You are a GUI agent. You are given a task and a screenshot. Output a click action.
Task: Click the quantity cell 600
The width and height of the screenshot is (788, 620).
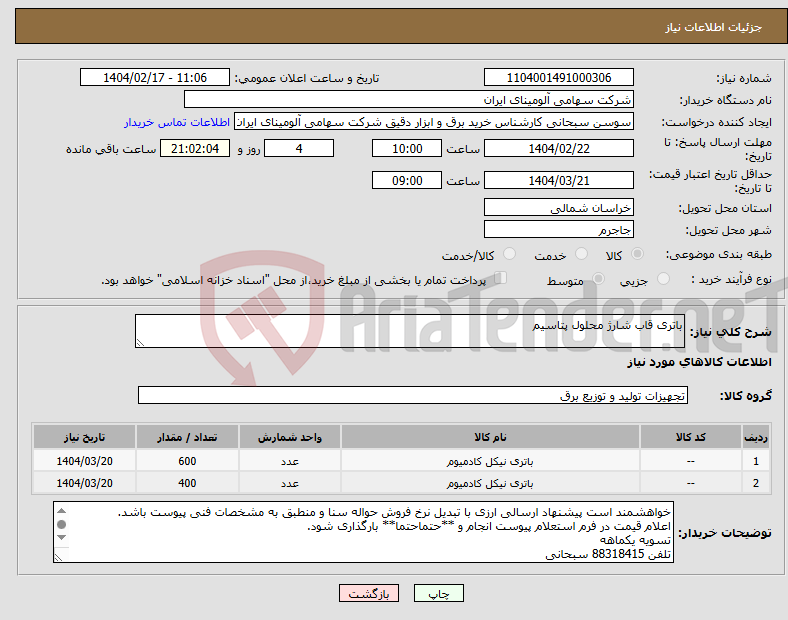click(187, 461)
